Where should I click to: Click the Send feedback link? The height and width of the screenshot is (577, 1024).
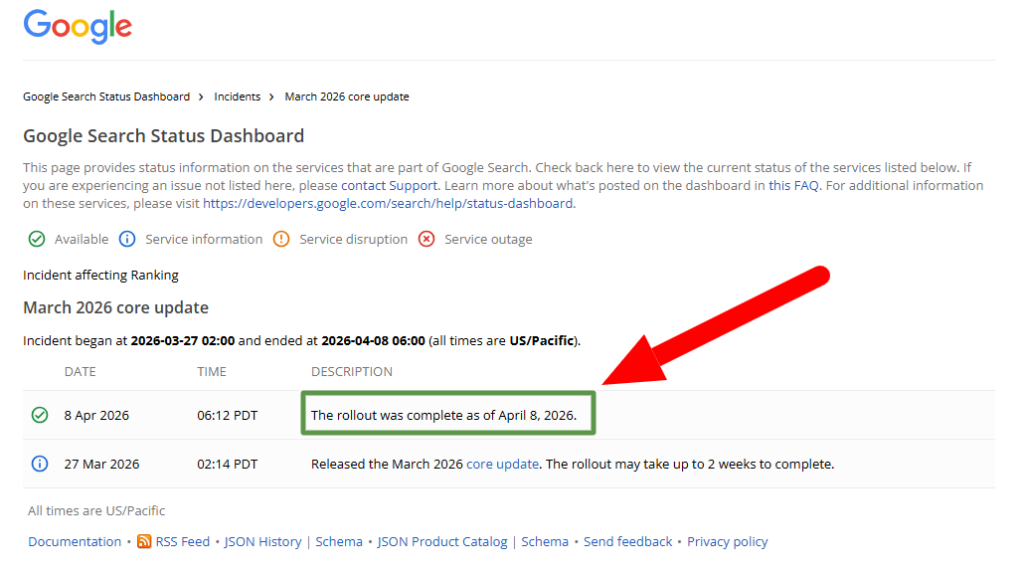(x=628, y=542)
